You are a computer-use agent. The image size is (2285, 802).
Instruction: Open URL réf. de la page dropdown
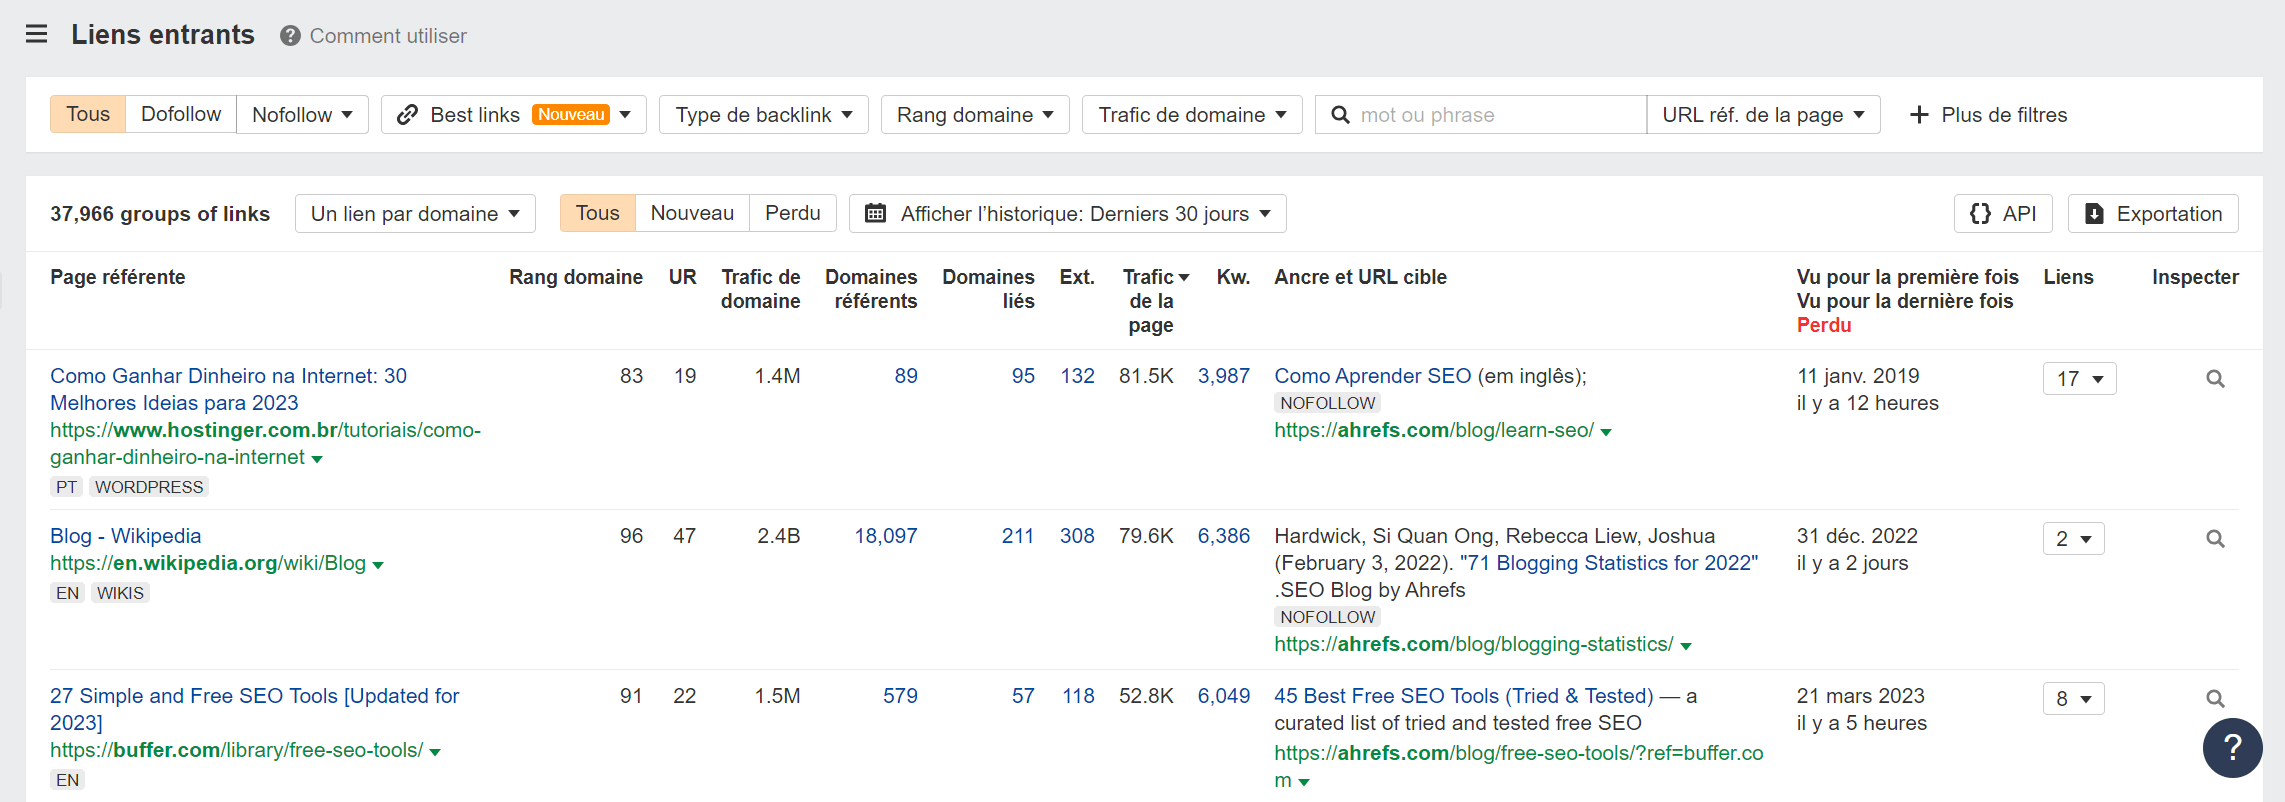(x=1763, y=114)
